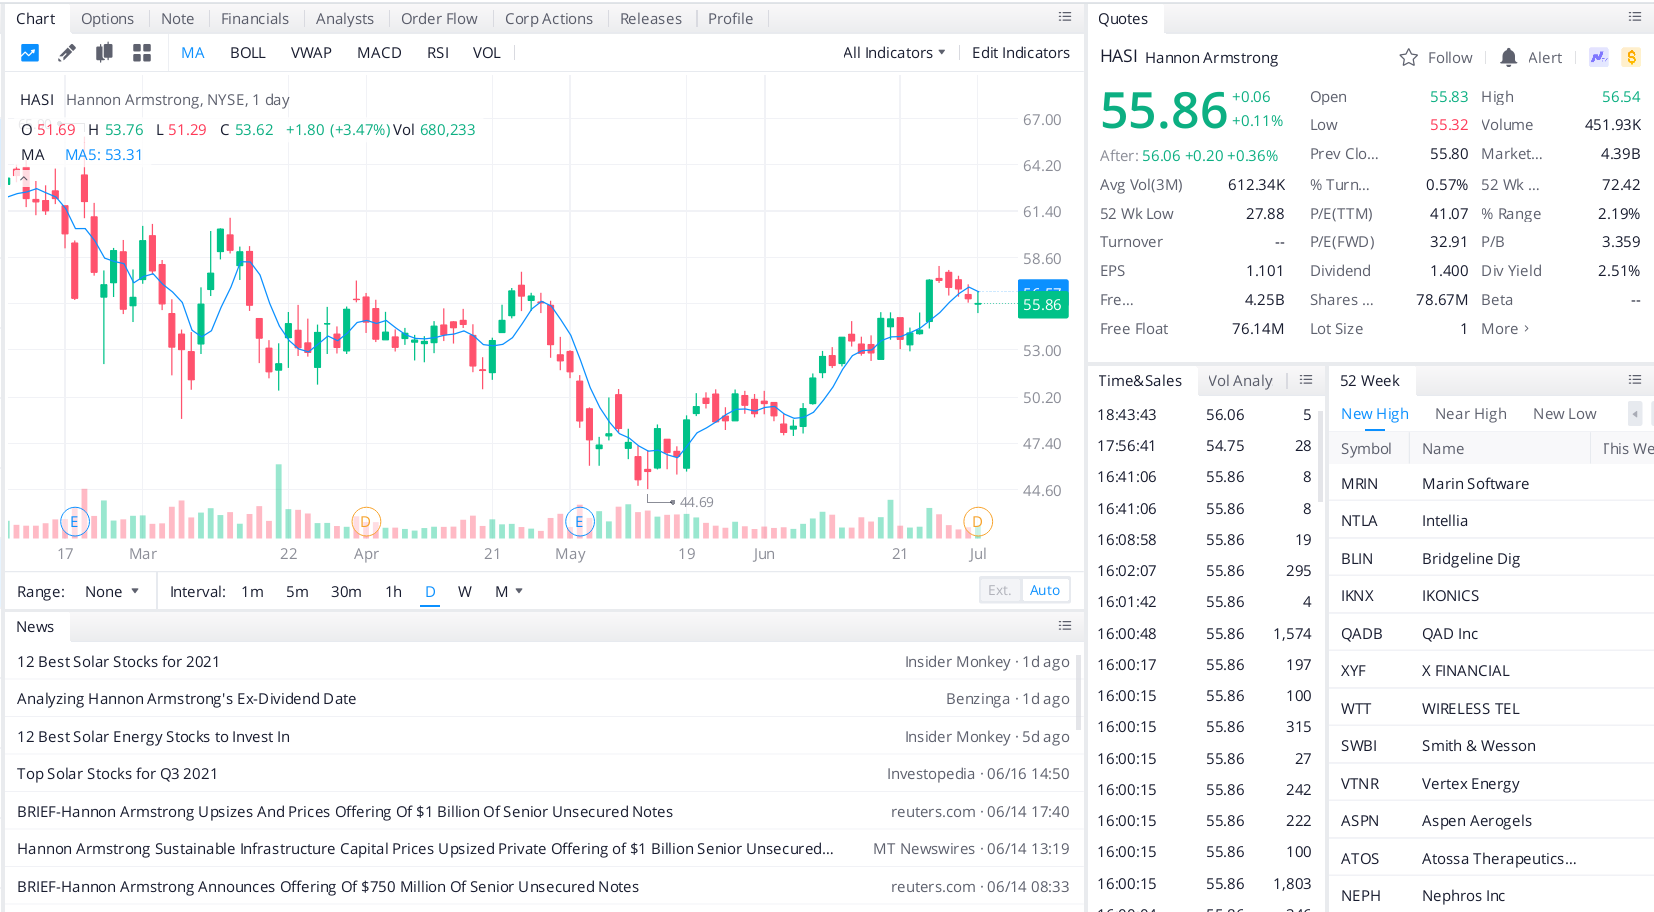Viewport: 1654px width, 912px height.
Task: Open the Financials tab
Action: (x=255, y=19)
